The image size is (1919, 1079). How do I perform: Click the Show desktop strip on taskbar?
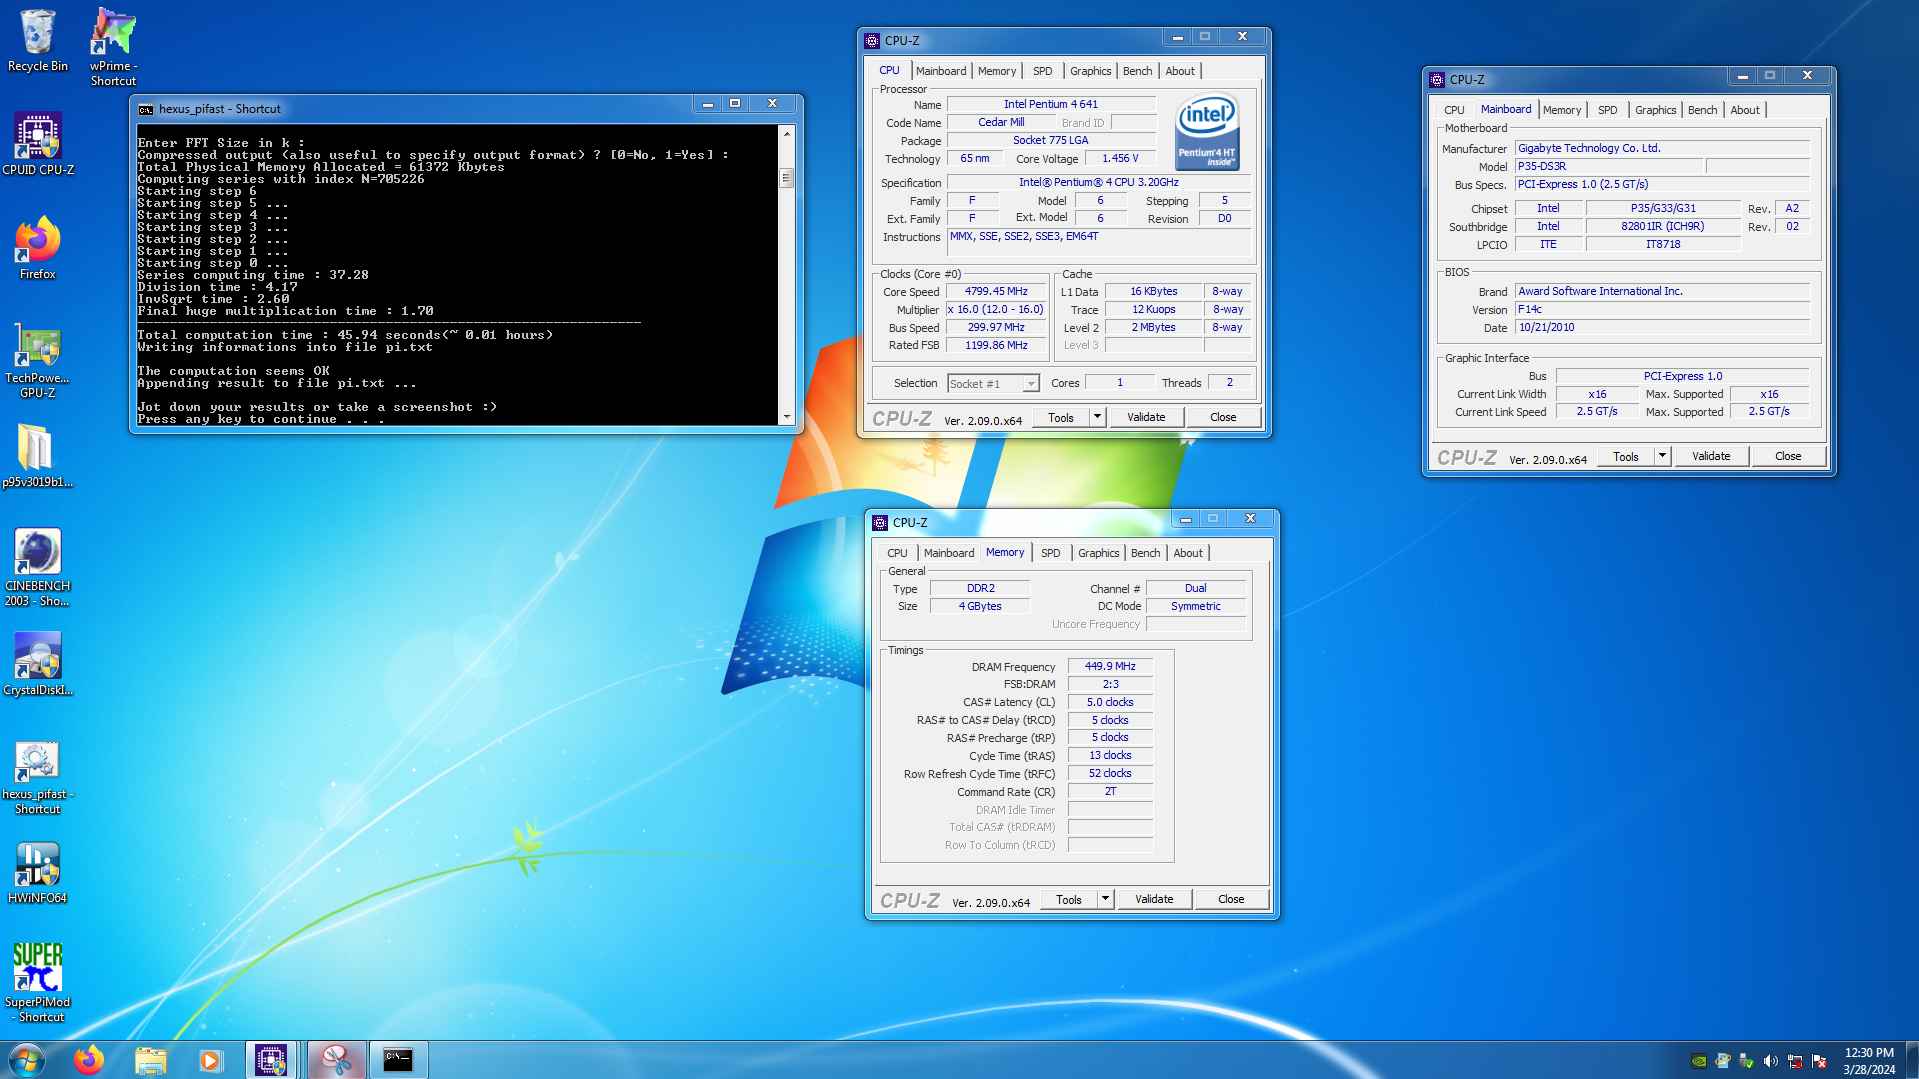pyautogui.click(x=1912, y=1060)
